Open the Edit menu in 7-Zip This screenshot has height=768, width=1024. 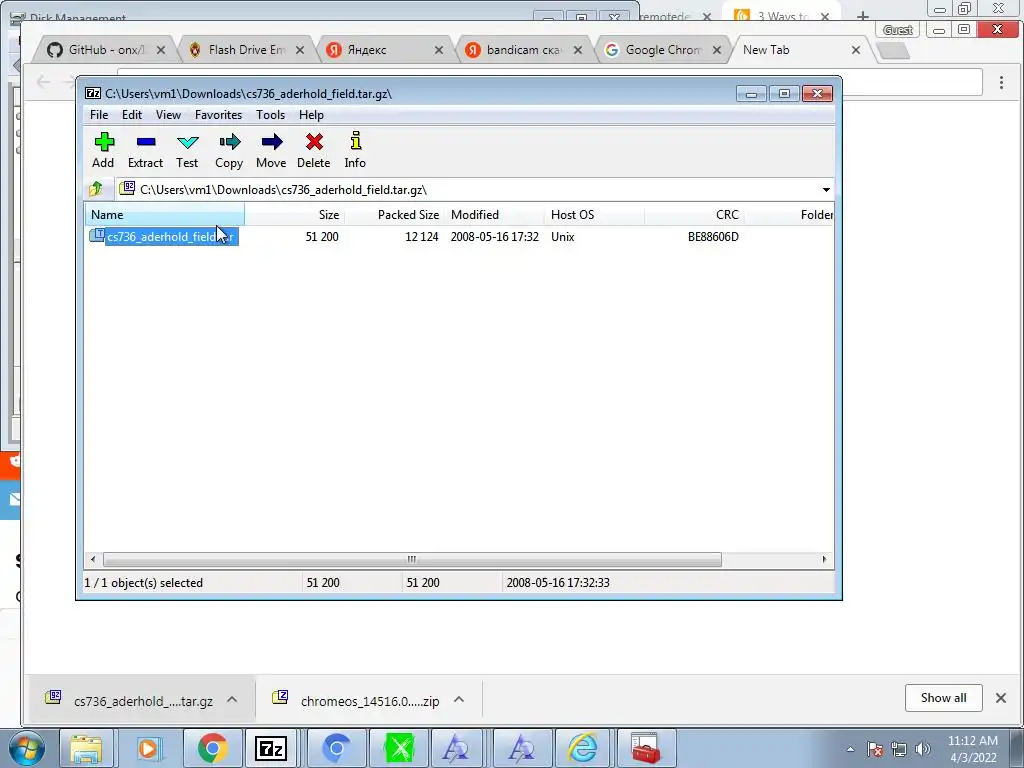point(132,115)
